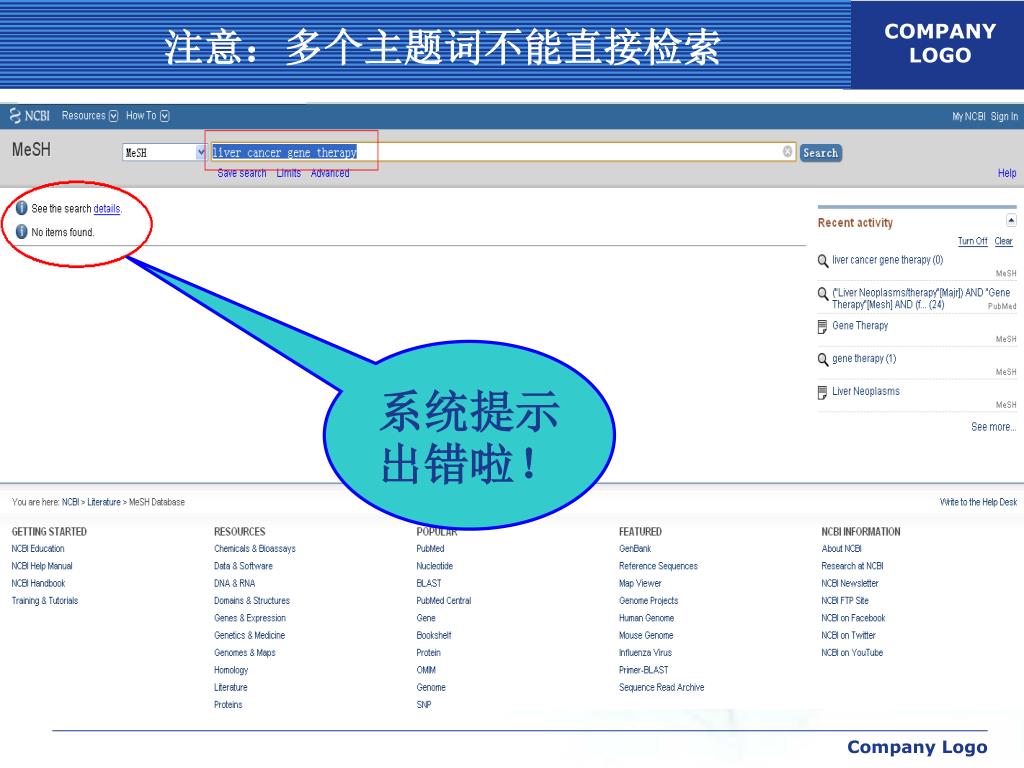This screenshot has width=1024, height=768.
Task: Click magnifier icon for Liver Neoplasms/therapy PubMed search
Action: [823, 293]
